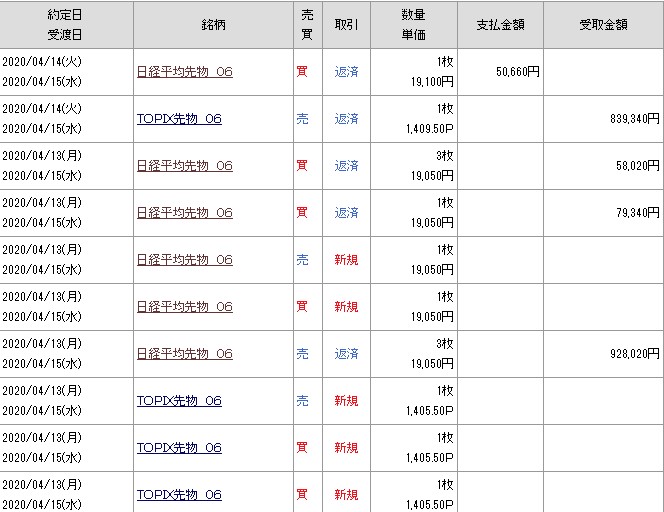Open 日経平均先物 06 link with 50,660円 payment

(184, 72)
